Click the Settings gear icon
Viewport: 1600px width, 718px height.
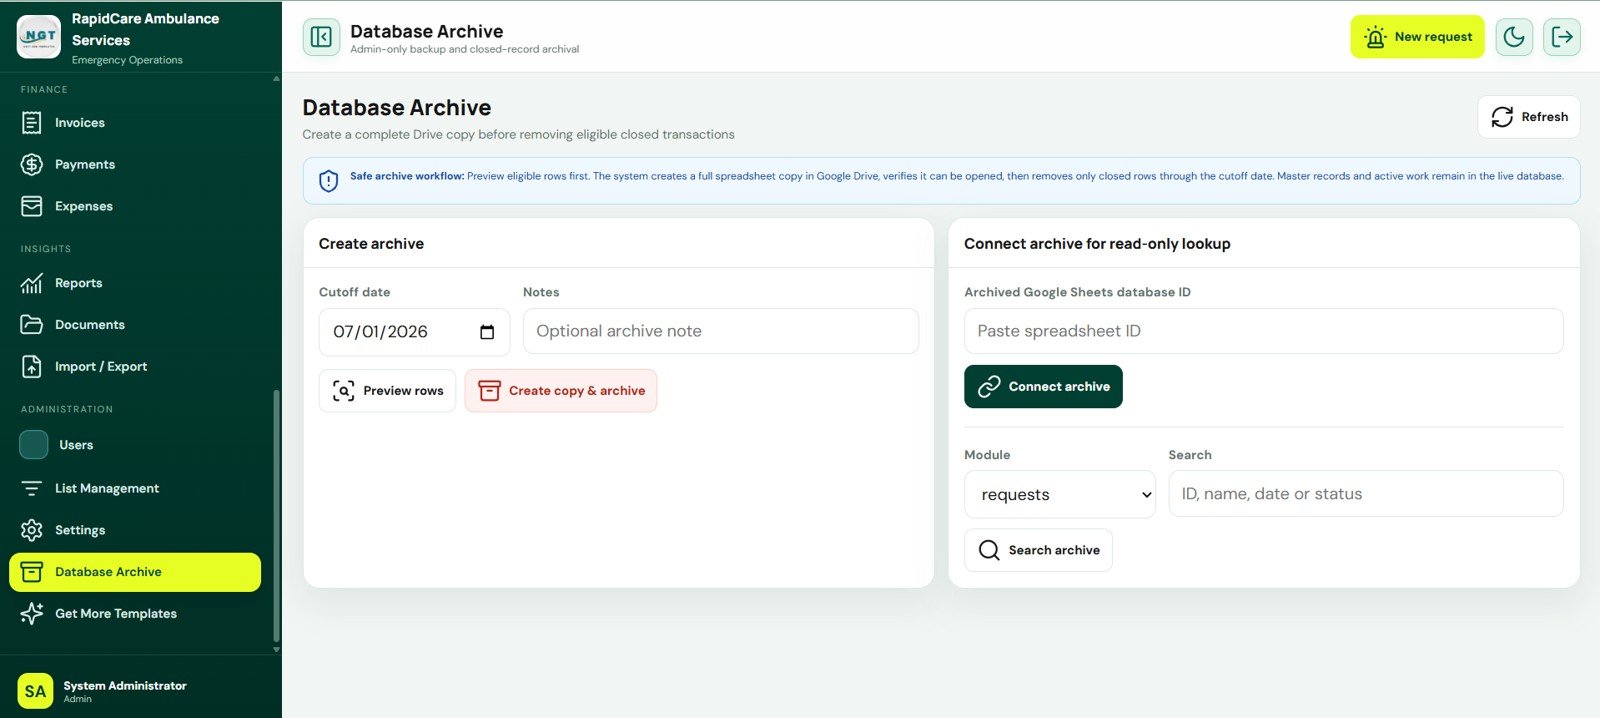32,530
